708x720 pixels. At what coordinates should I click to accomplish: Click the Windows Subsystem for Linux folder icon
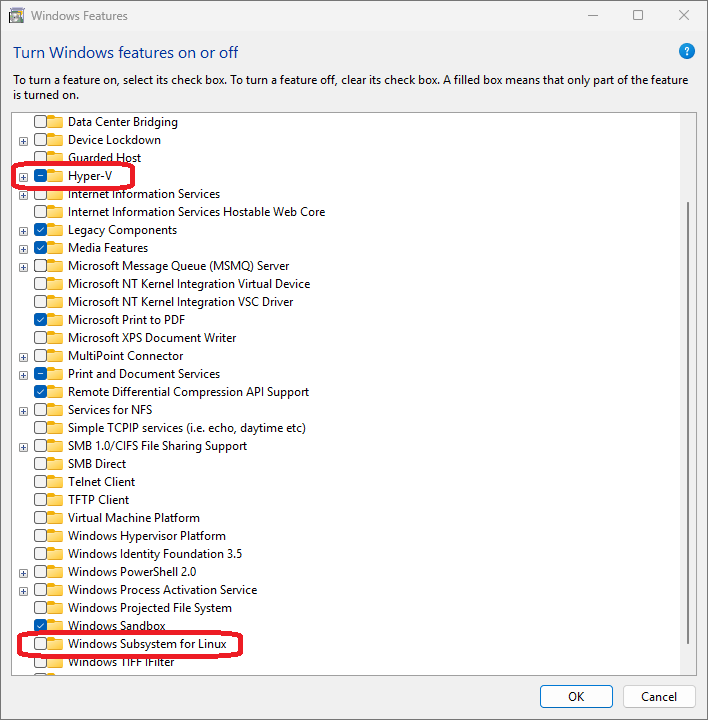(x=55, y=644)
